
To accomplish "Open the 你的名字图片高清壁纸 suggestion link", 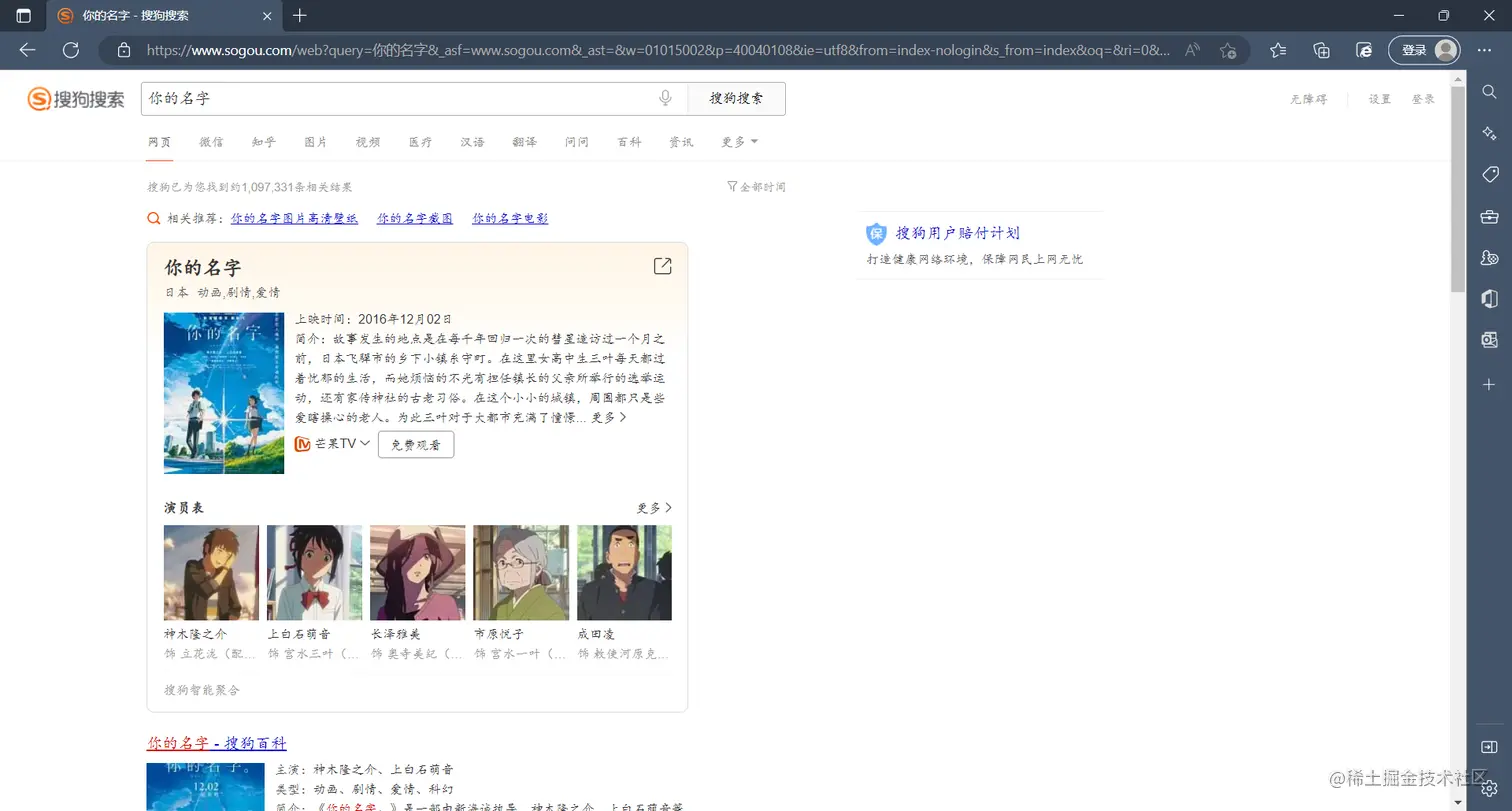I will pyautogui.click(x=294, y=218).
